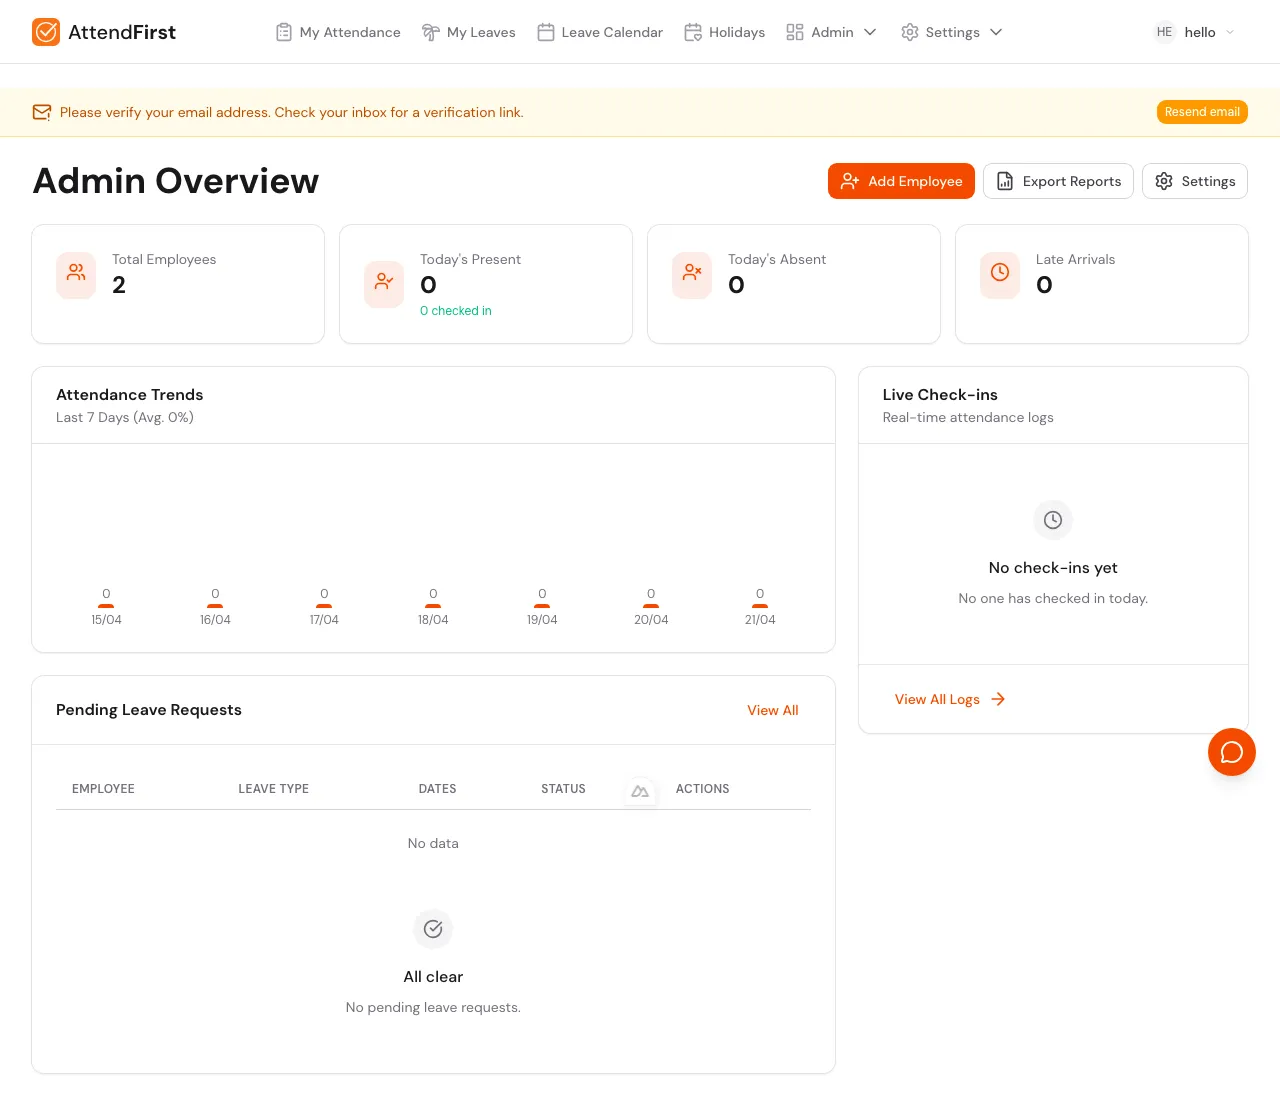Click the Late Arrivals clock icon
Screen dimensions: 1280x1097
point(1000,275)
